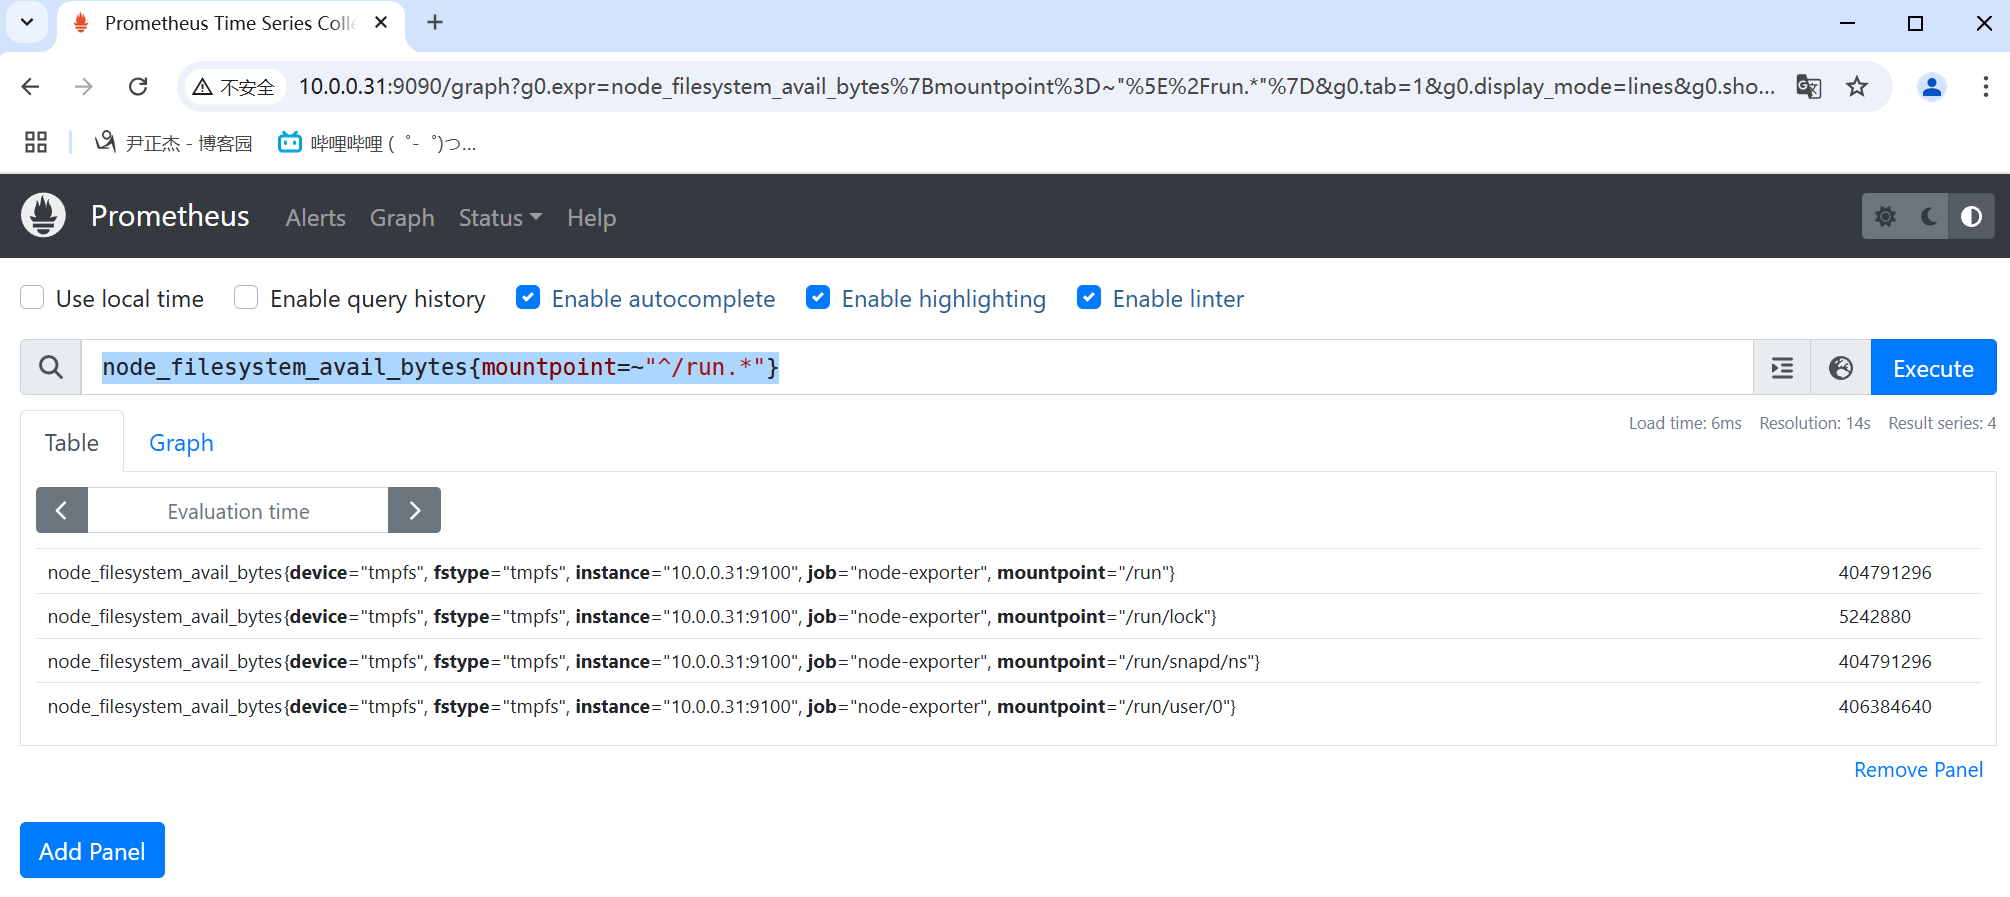Click the value 406384640
The image size is (2010, 897).
1885,706
